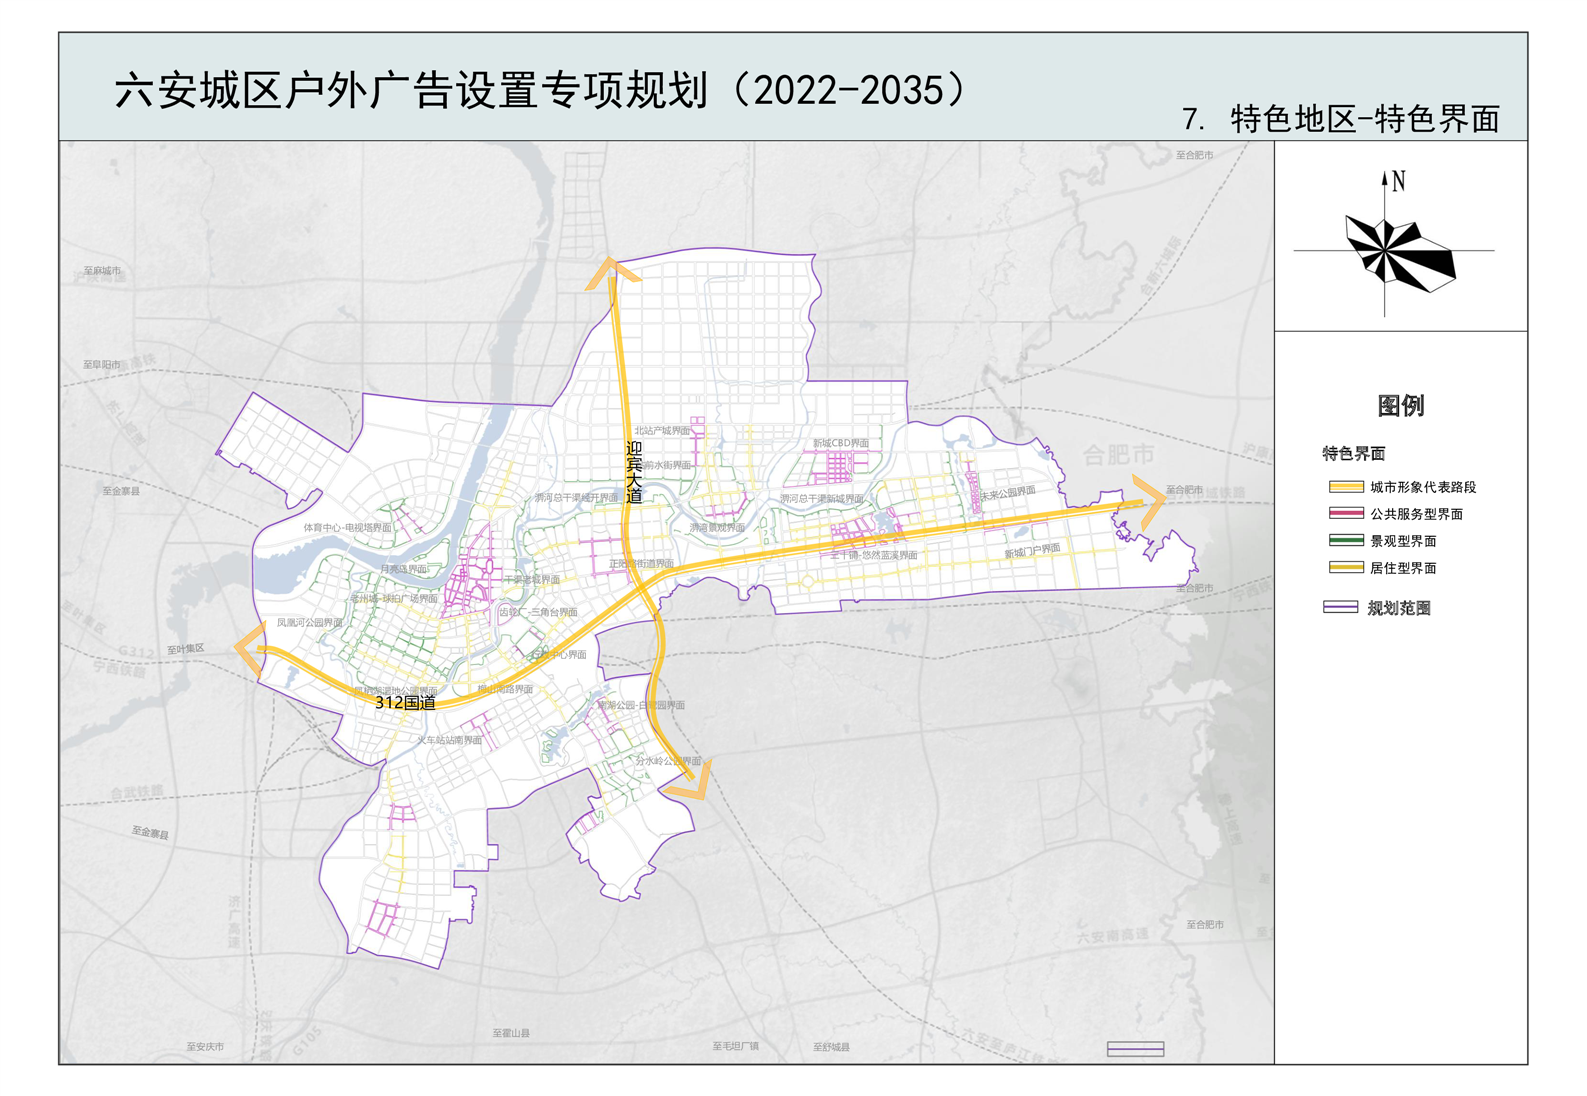Image resolution: width=1587 pixels, height=1096 pixels.
Task: Click the 火车站站南界面 map label
Action: (449, 740)
